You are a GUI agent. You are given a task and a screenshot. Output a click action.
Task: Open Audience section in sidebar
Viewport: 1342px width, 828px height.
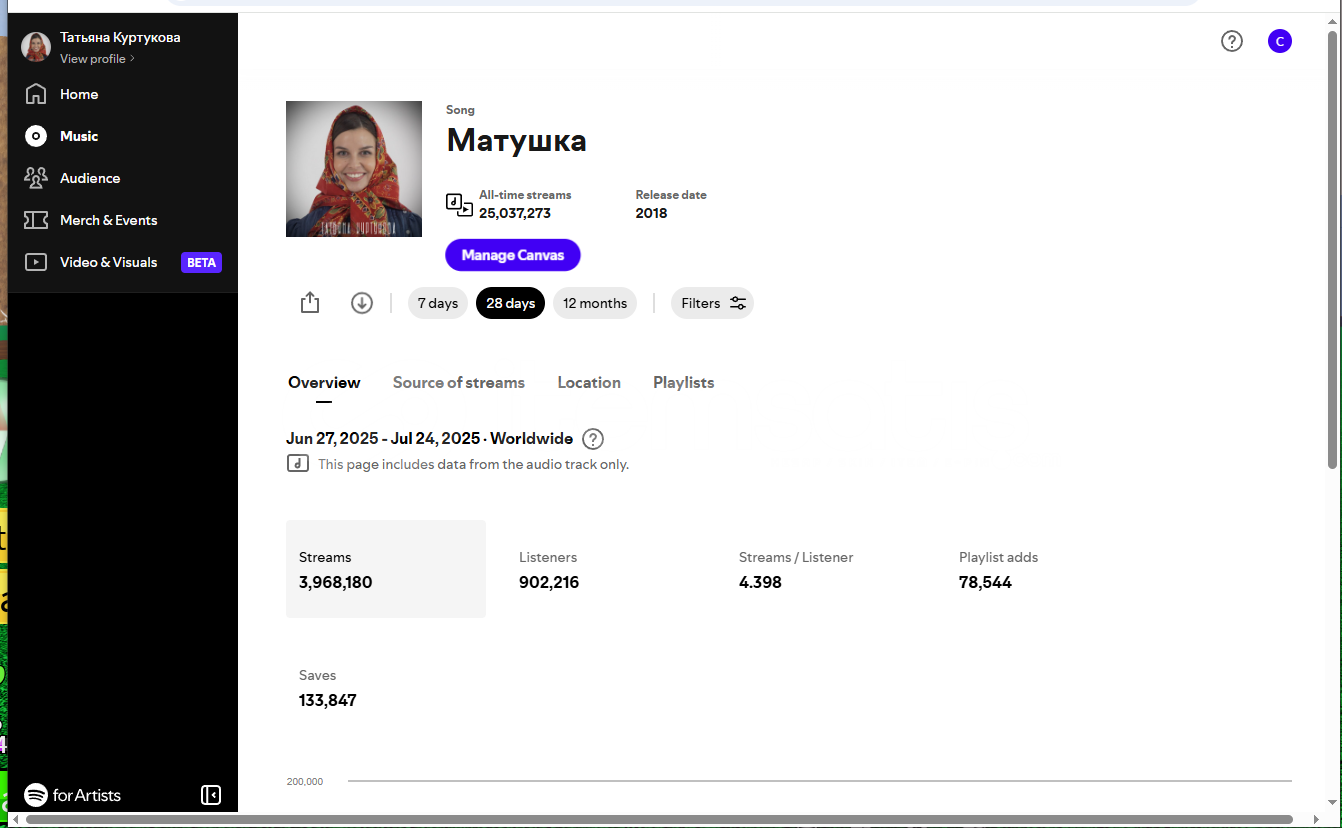point(72,178)
